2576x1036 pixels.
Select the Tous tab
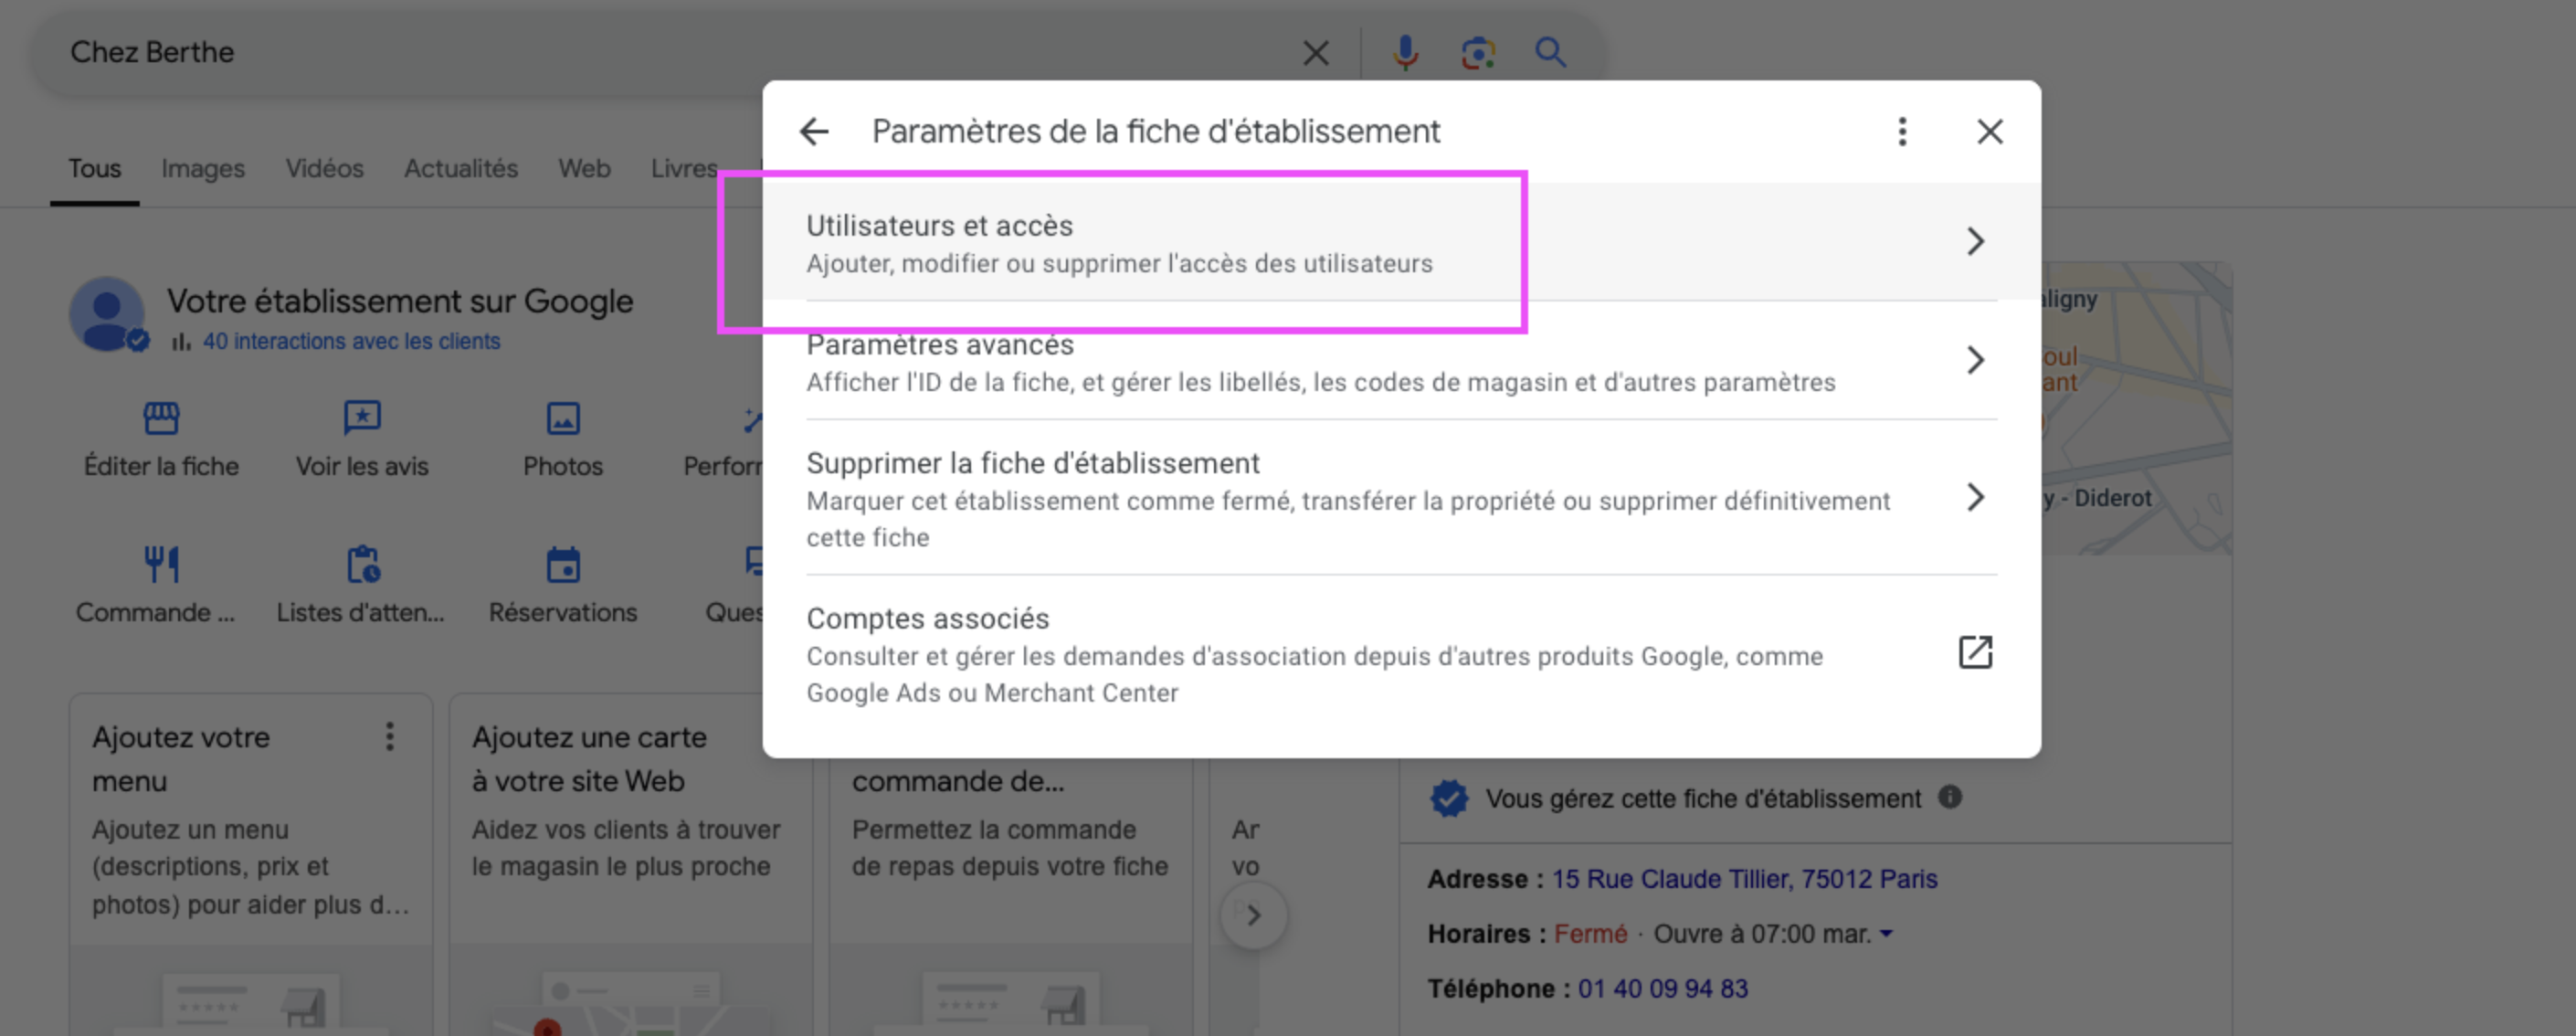point(94,168)
